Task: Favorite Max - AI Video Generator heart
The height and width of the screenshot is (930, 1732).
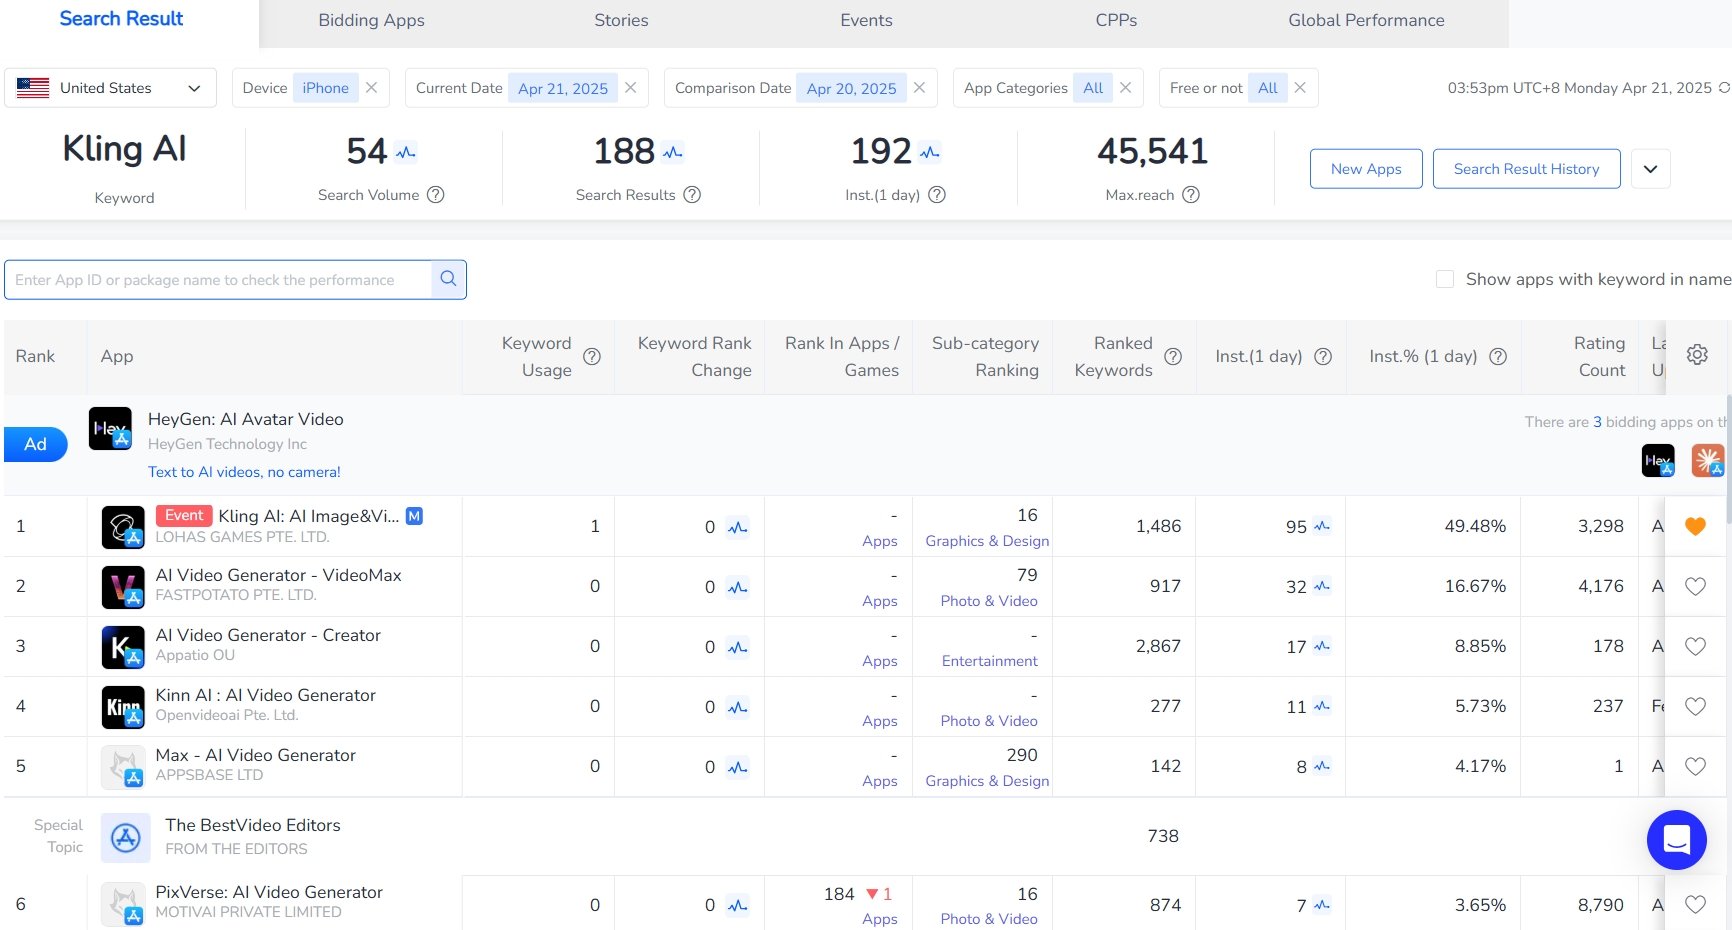Action: [1695, 766]
